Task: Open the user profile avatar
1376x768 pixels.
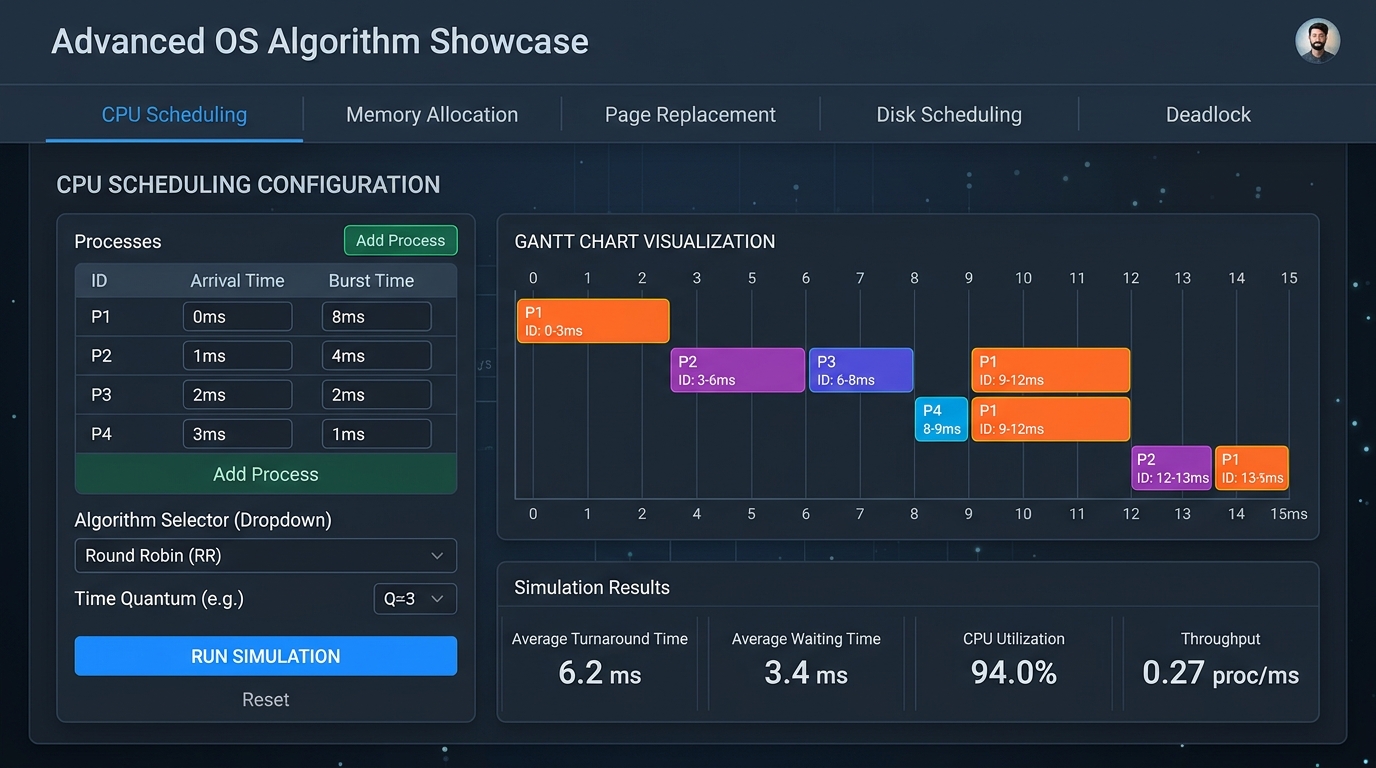Action: click(x=1317, y=41)
